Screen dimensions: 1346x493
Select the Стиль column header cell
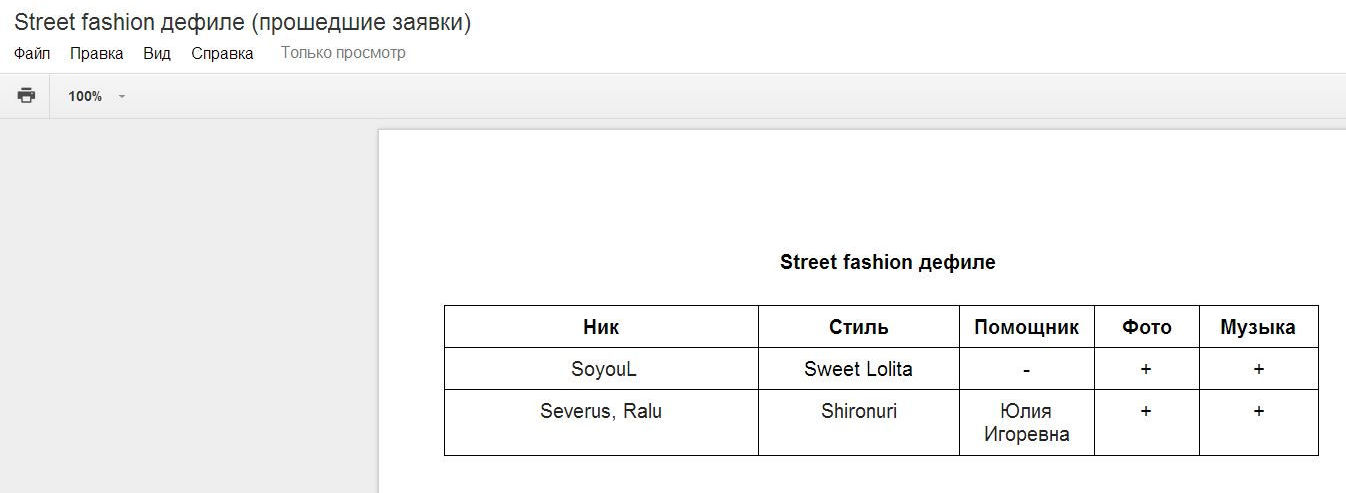coord(858,327)
